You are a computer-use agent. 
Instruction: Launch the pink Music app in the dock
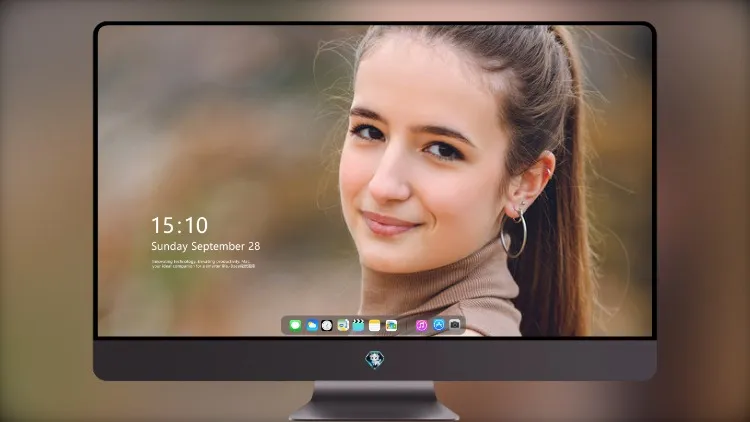point(421,326)
